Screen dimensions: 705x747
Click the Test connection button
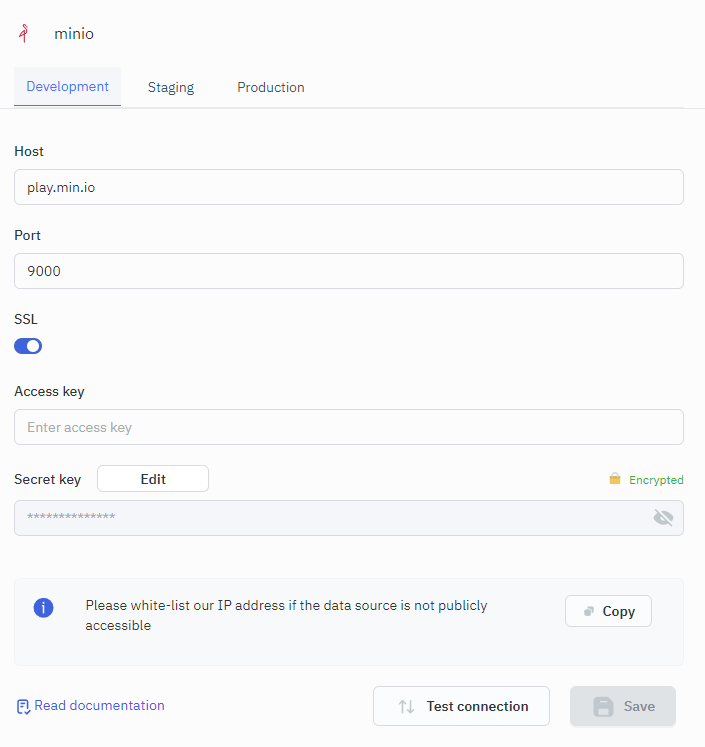point(461,706)
